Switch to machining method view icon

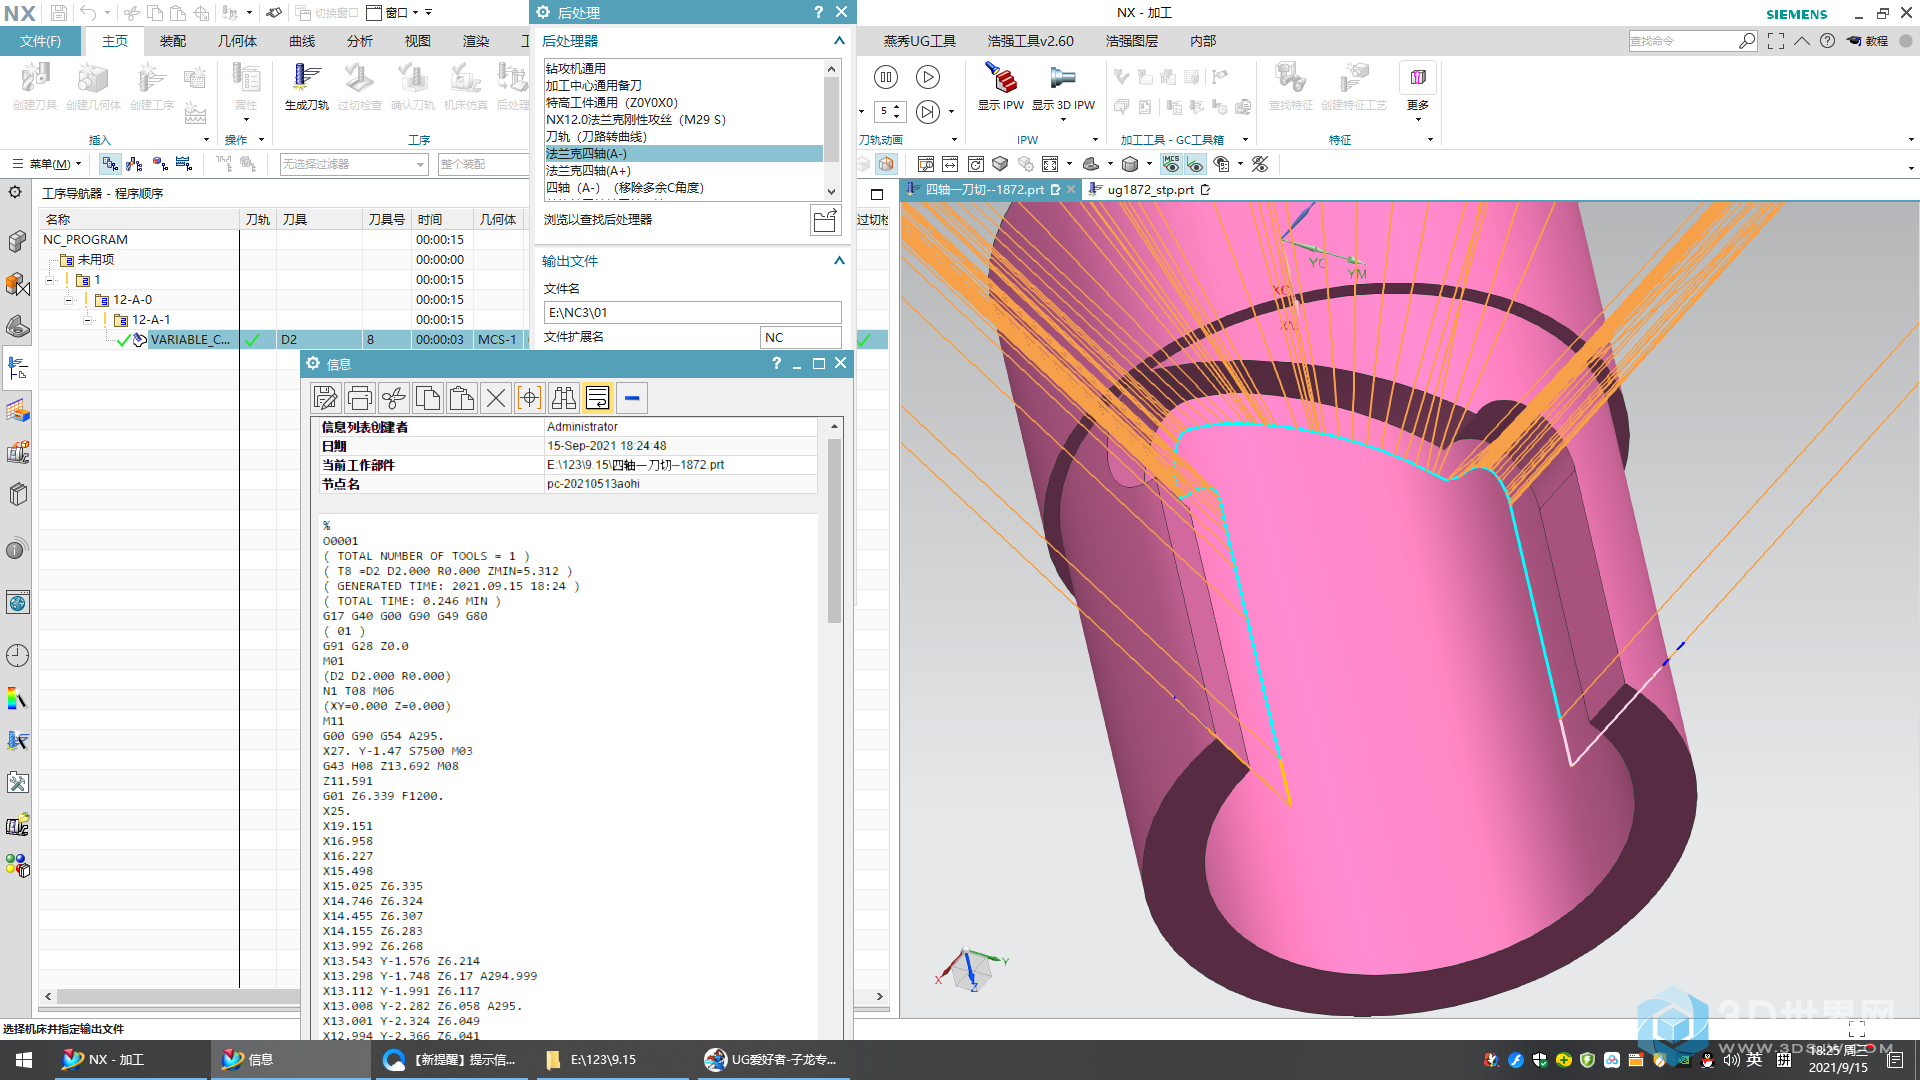pos(184,164)
